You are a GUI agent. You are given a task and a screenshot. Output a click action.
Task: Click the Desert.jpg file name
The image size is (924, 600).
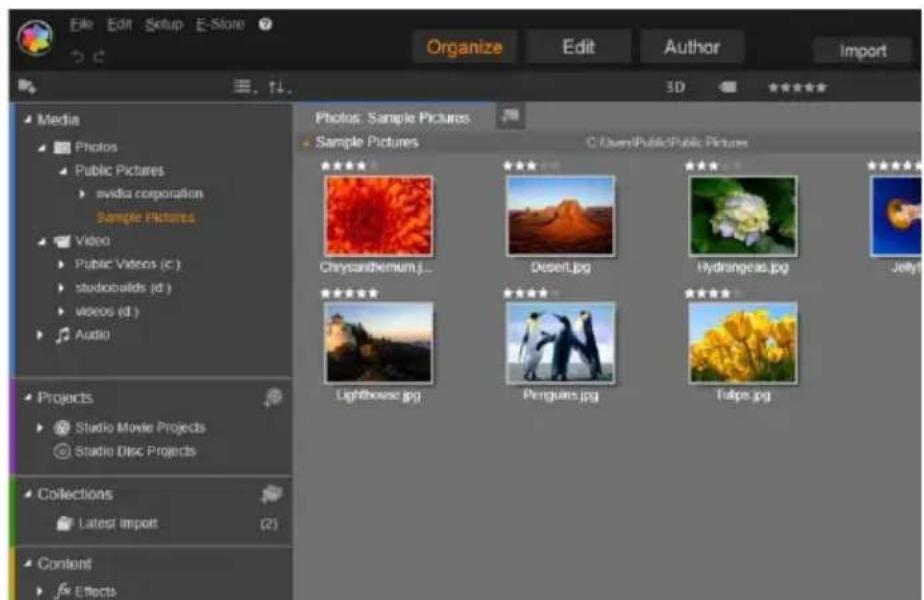pyautogui.click(x=560, y=268)
